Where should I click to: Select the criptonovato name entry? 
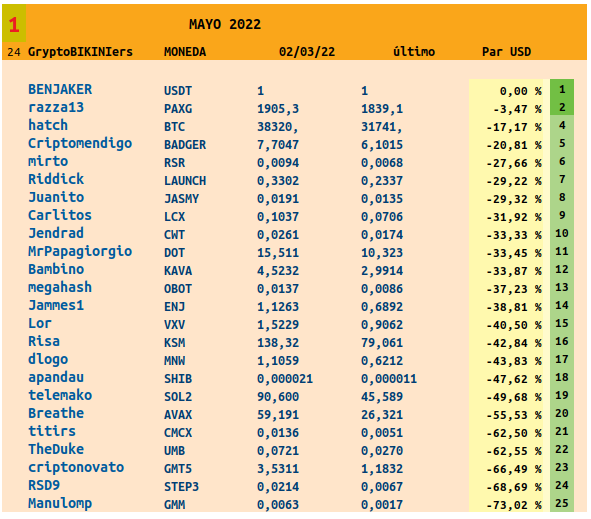[76, 467]
